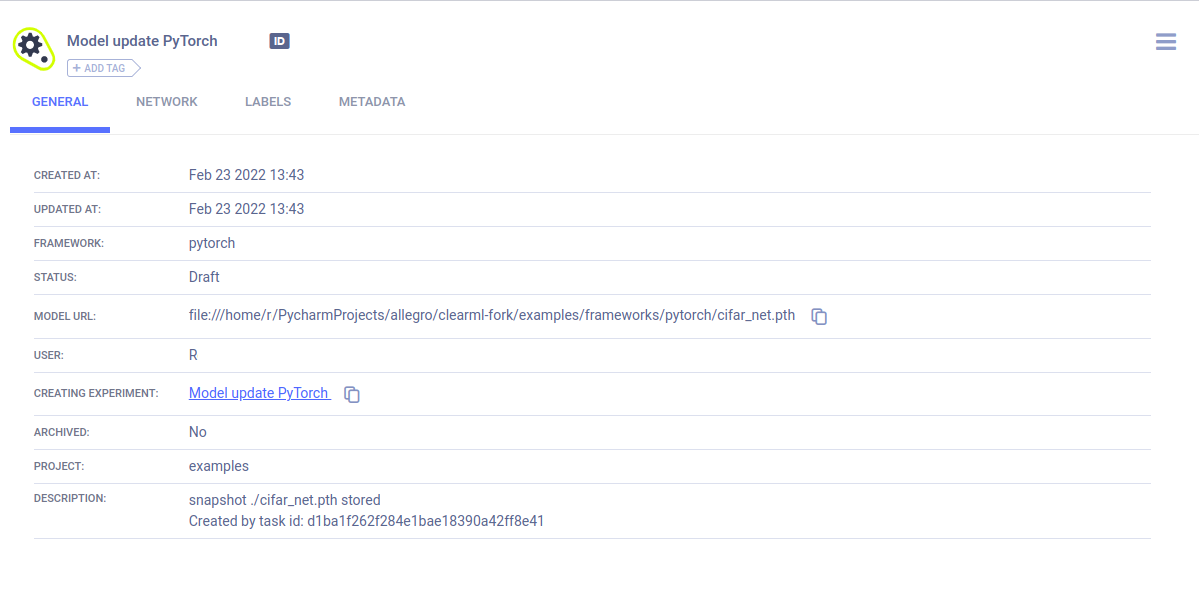Copy the creating experiment ID
The width and height of the screenshot is (1199, 594).
click(352, 394)
